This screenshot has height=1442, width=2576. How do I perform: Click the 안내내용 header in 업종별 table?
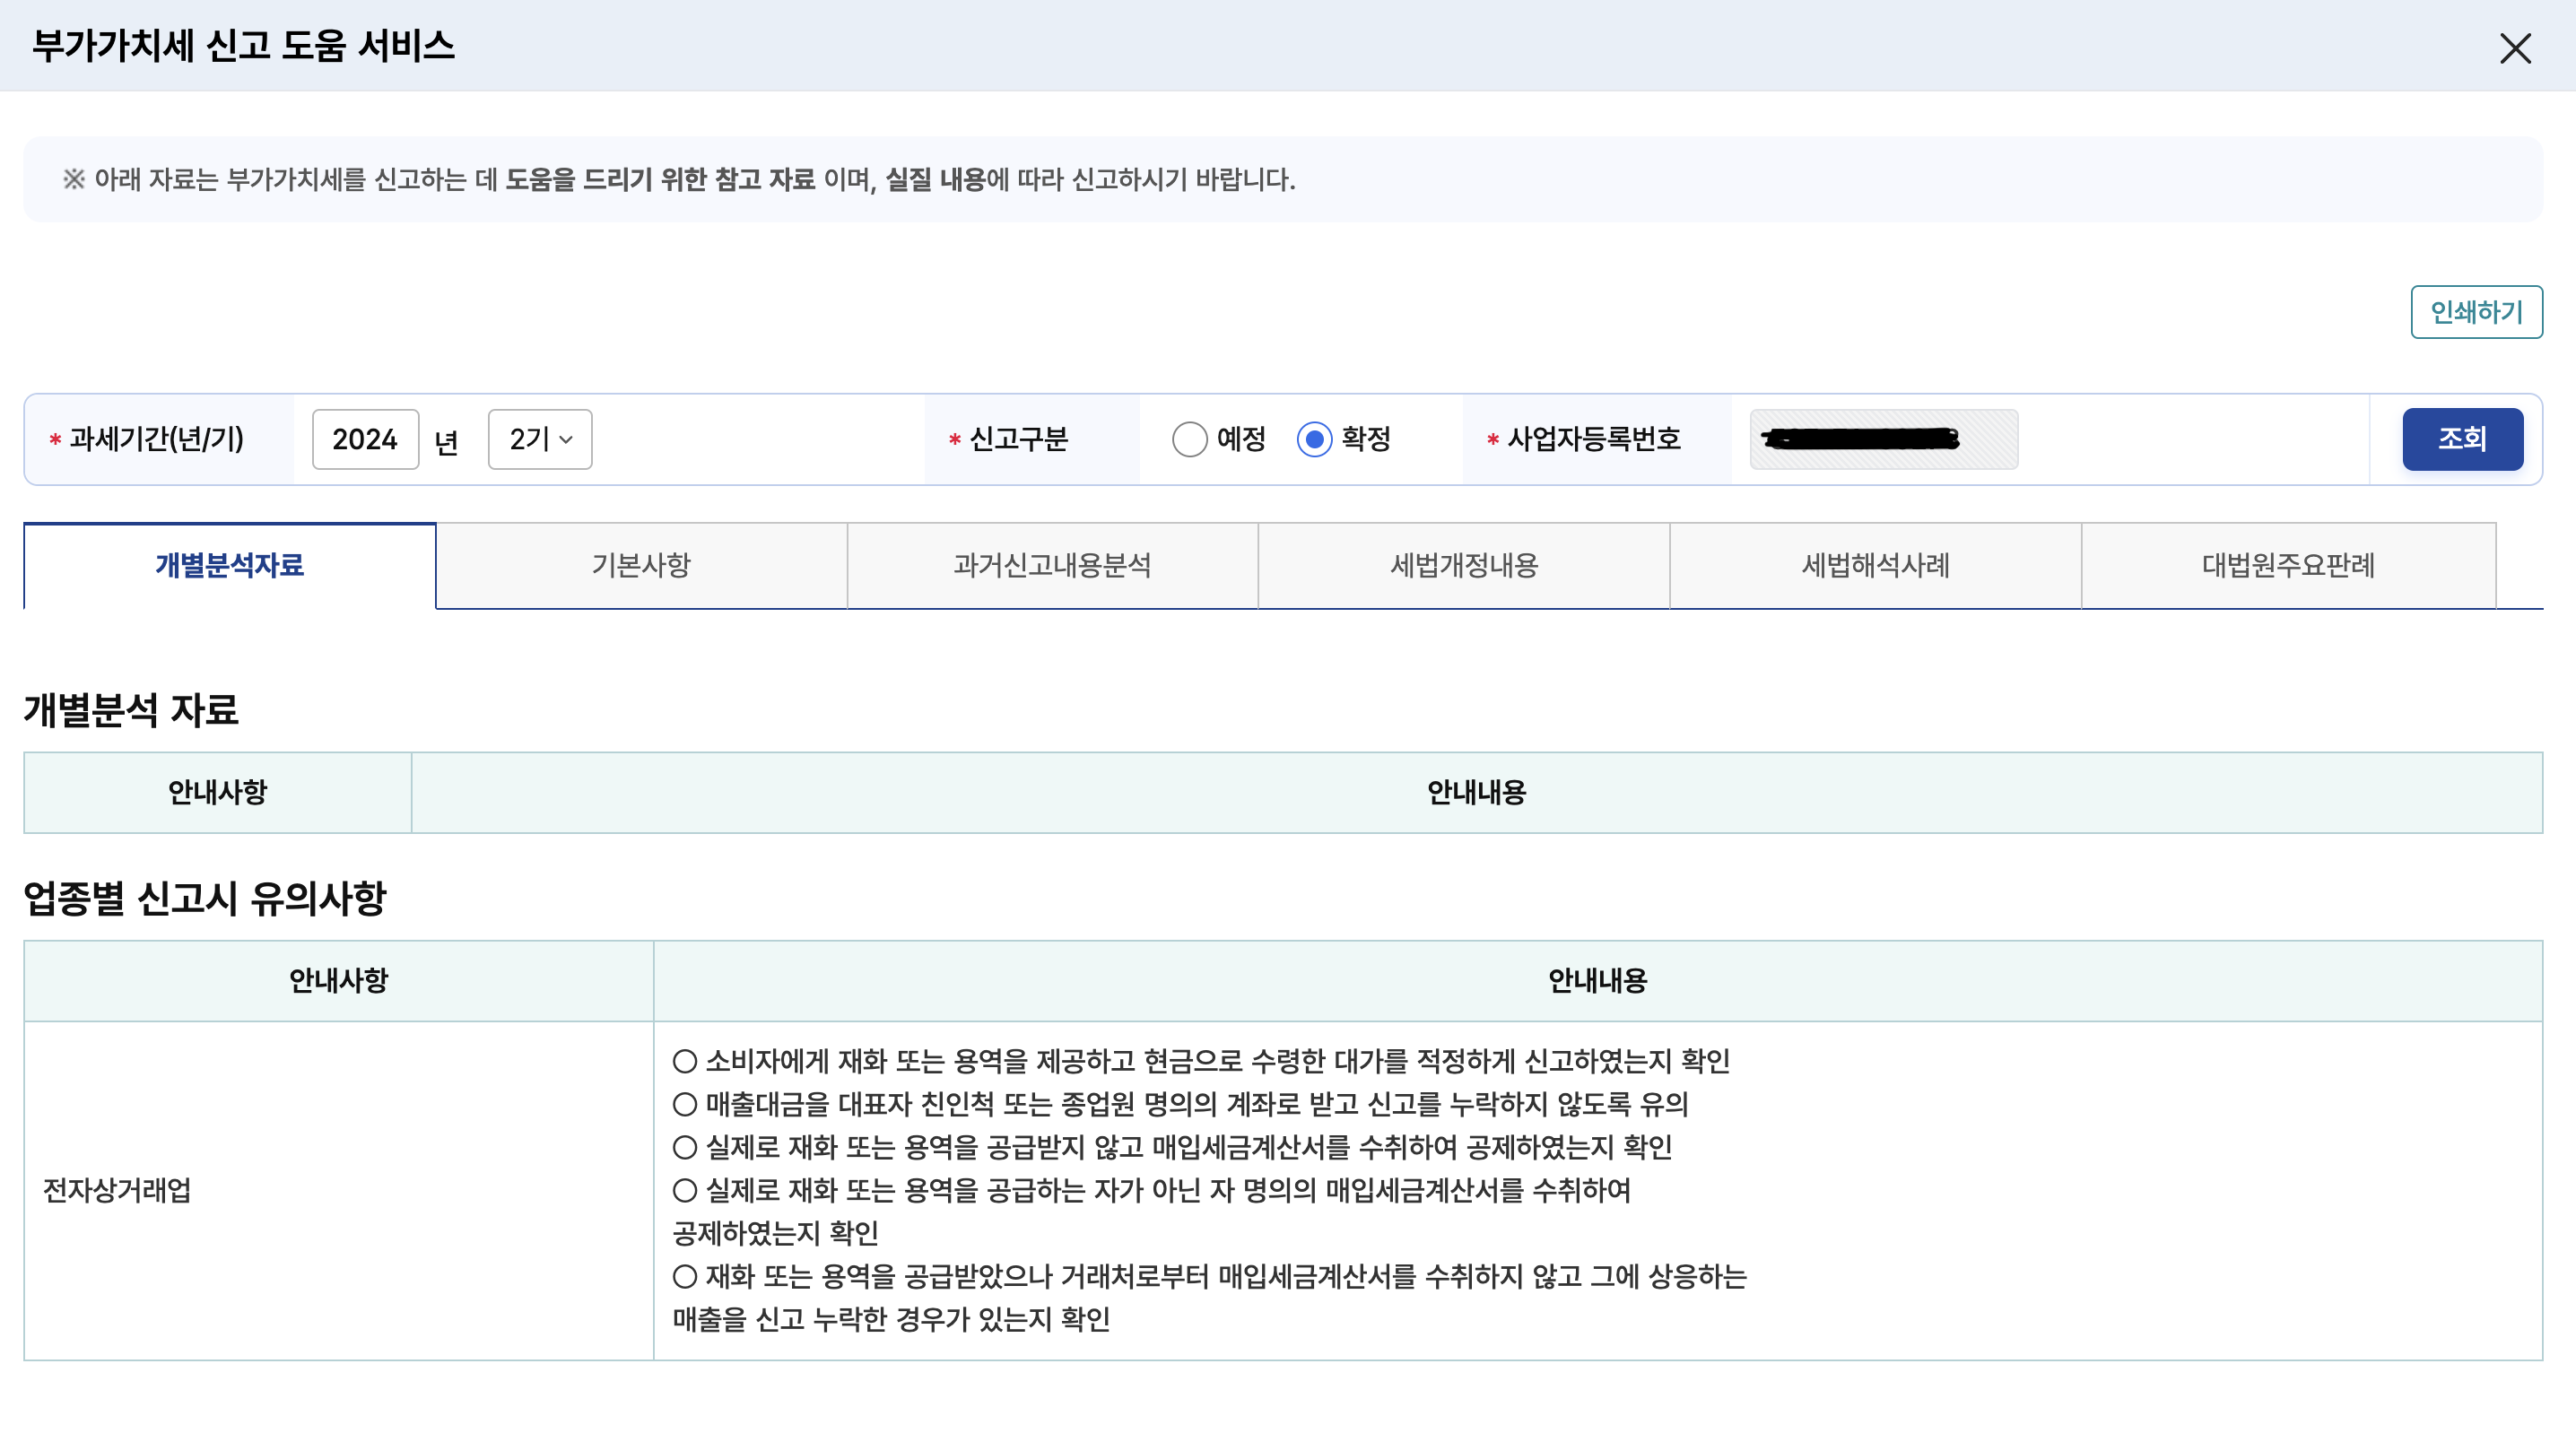coord(1597,981)
